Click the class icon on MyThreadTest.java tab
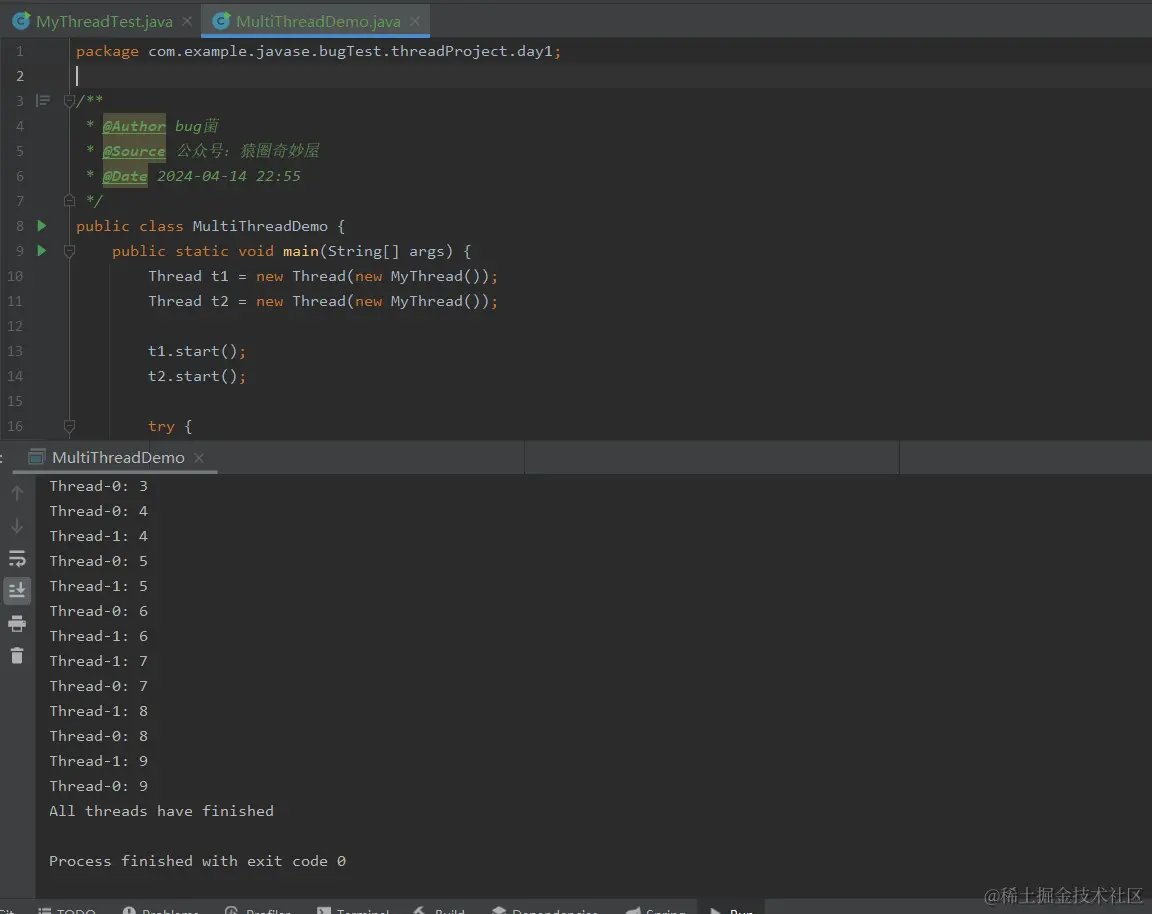This screenshot has height=914, width=1152. [21, 21]
